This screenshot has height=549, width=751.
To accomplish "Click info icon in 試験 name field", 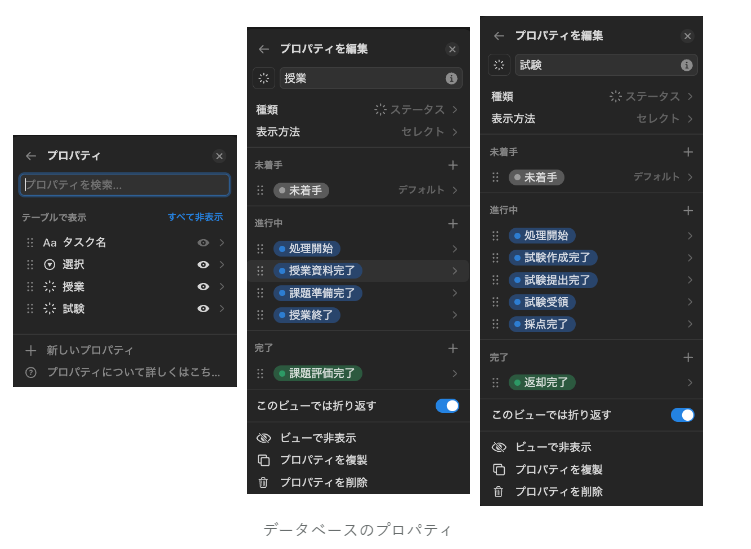I will click(x=686, y=65).
